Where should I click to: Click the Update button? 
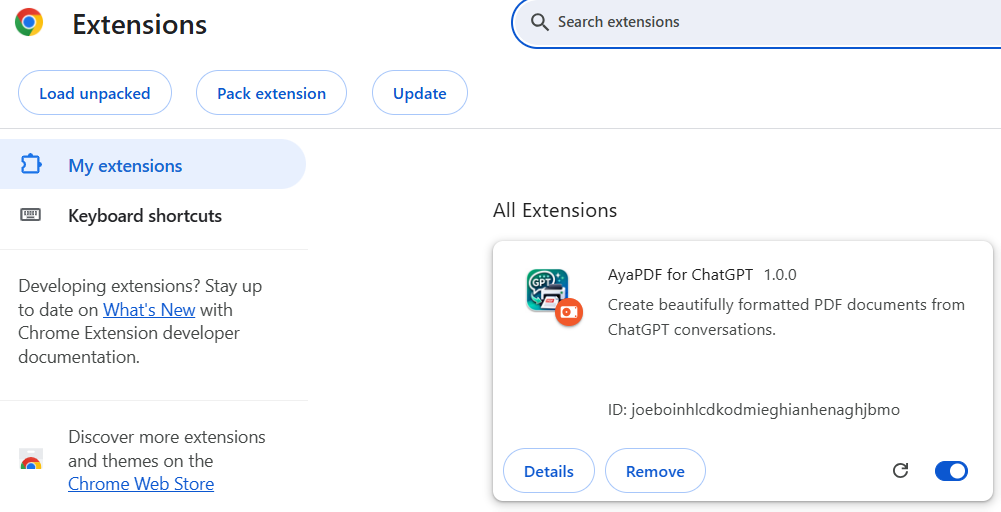(x=419, y=93)
